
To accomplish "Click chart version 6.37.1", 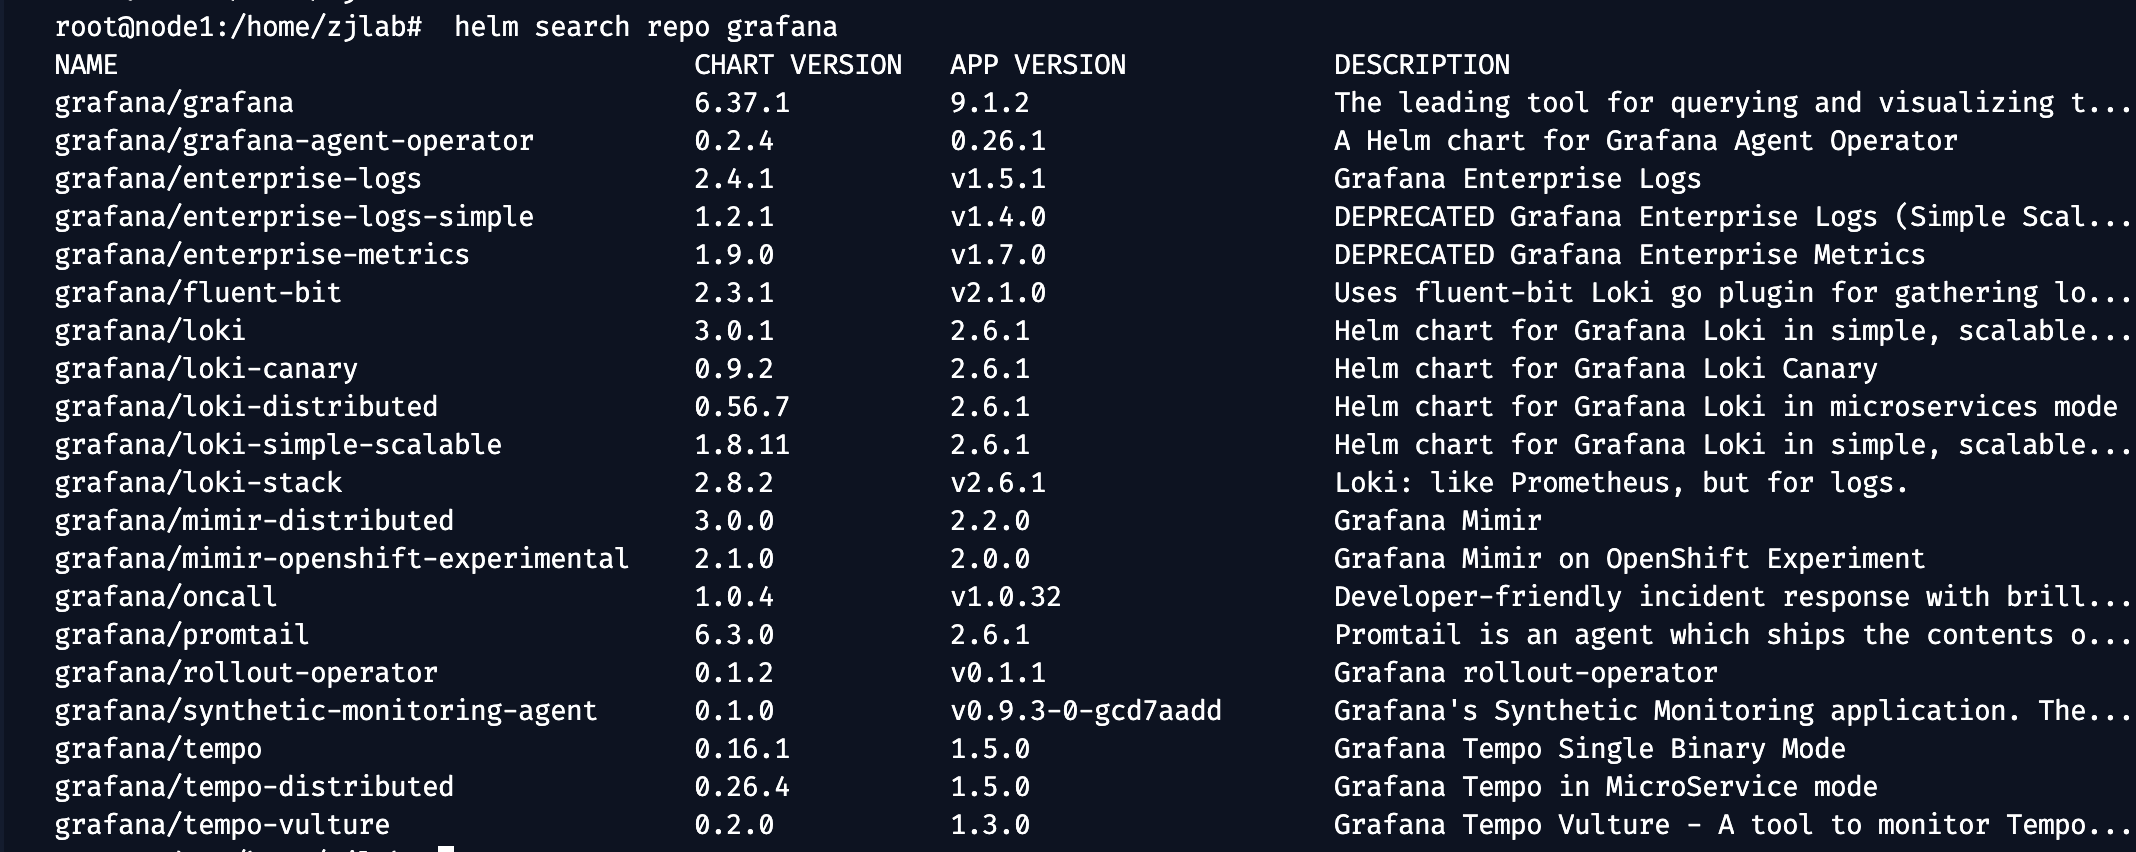I will (x=741, y=103).
